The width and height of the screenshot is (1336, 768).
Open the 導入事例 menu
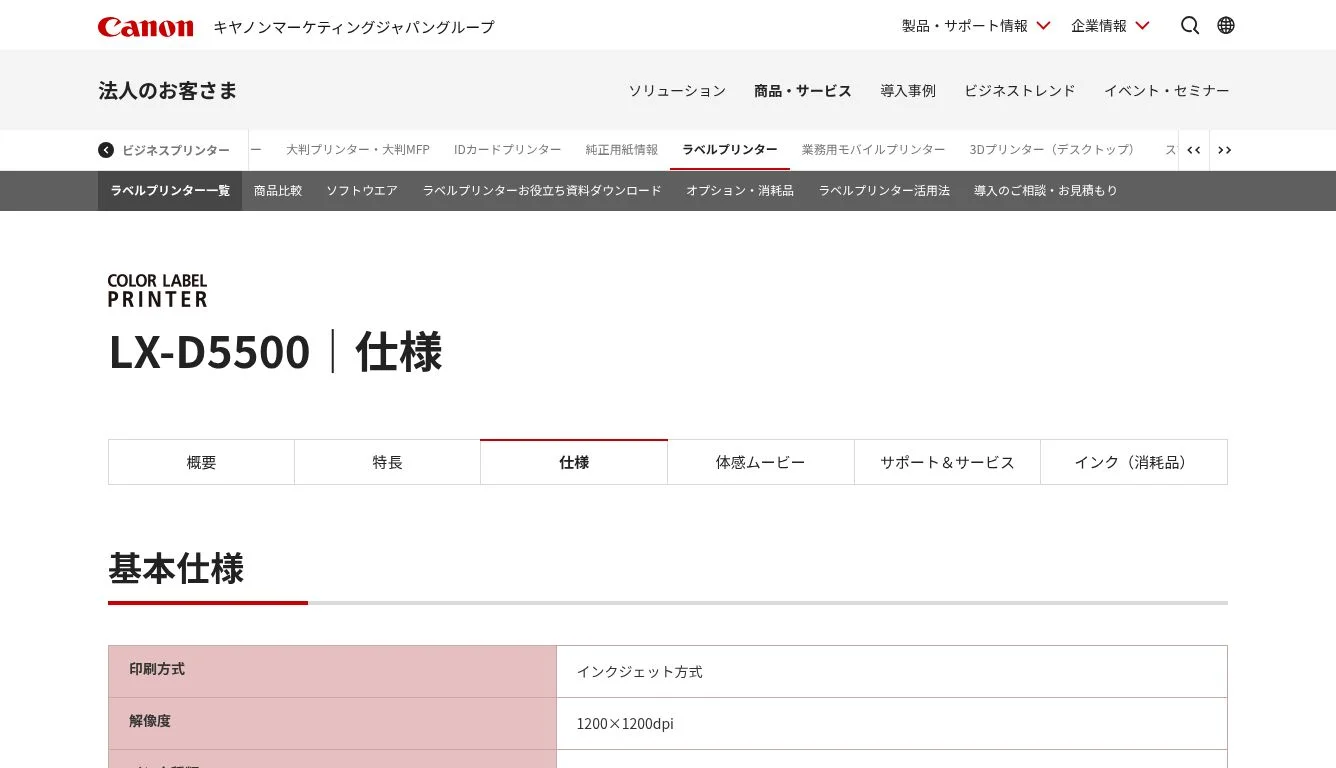(908, 90)
